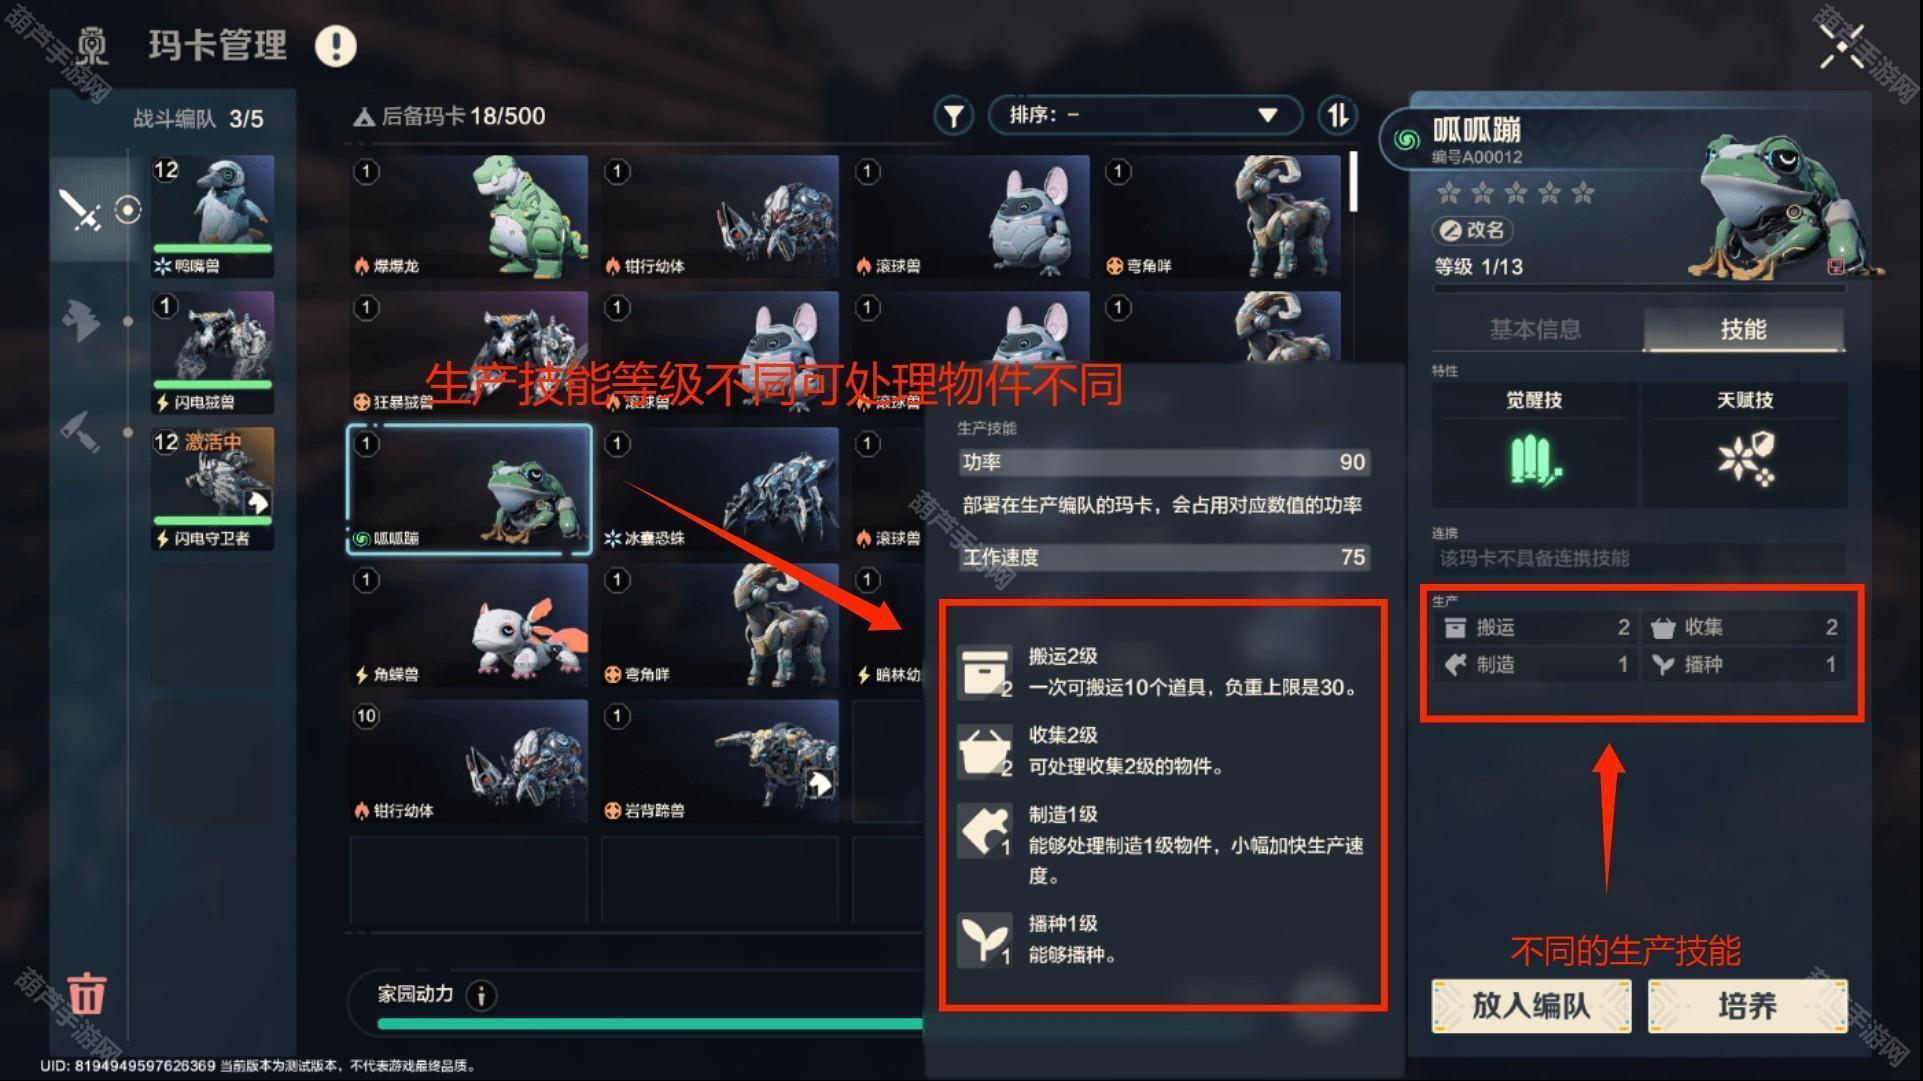Switch to the 基本信息 tab
The width and height of the screenshot is (1923, 1081).
click(x=1535, y=329)
